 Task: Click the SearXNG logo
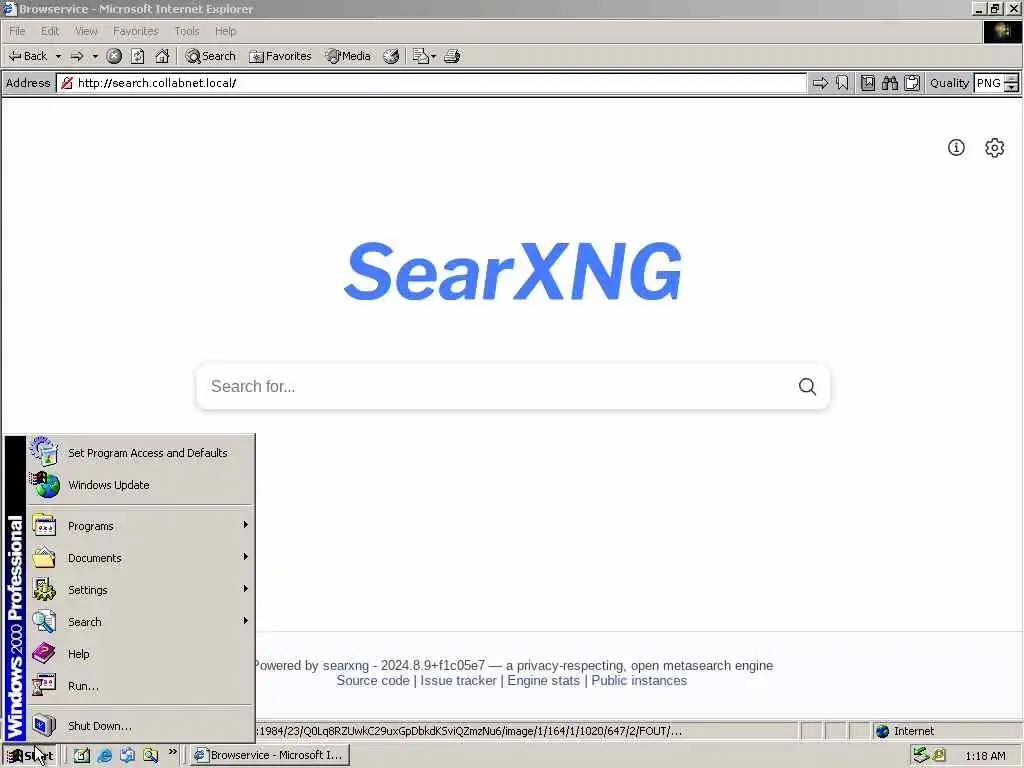point(513,271)
